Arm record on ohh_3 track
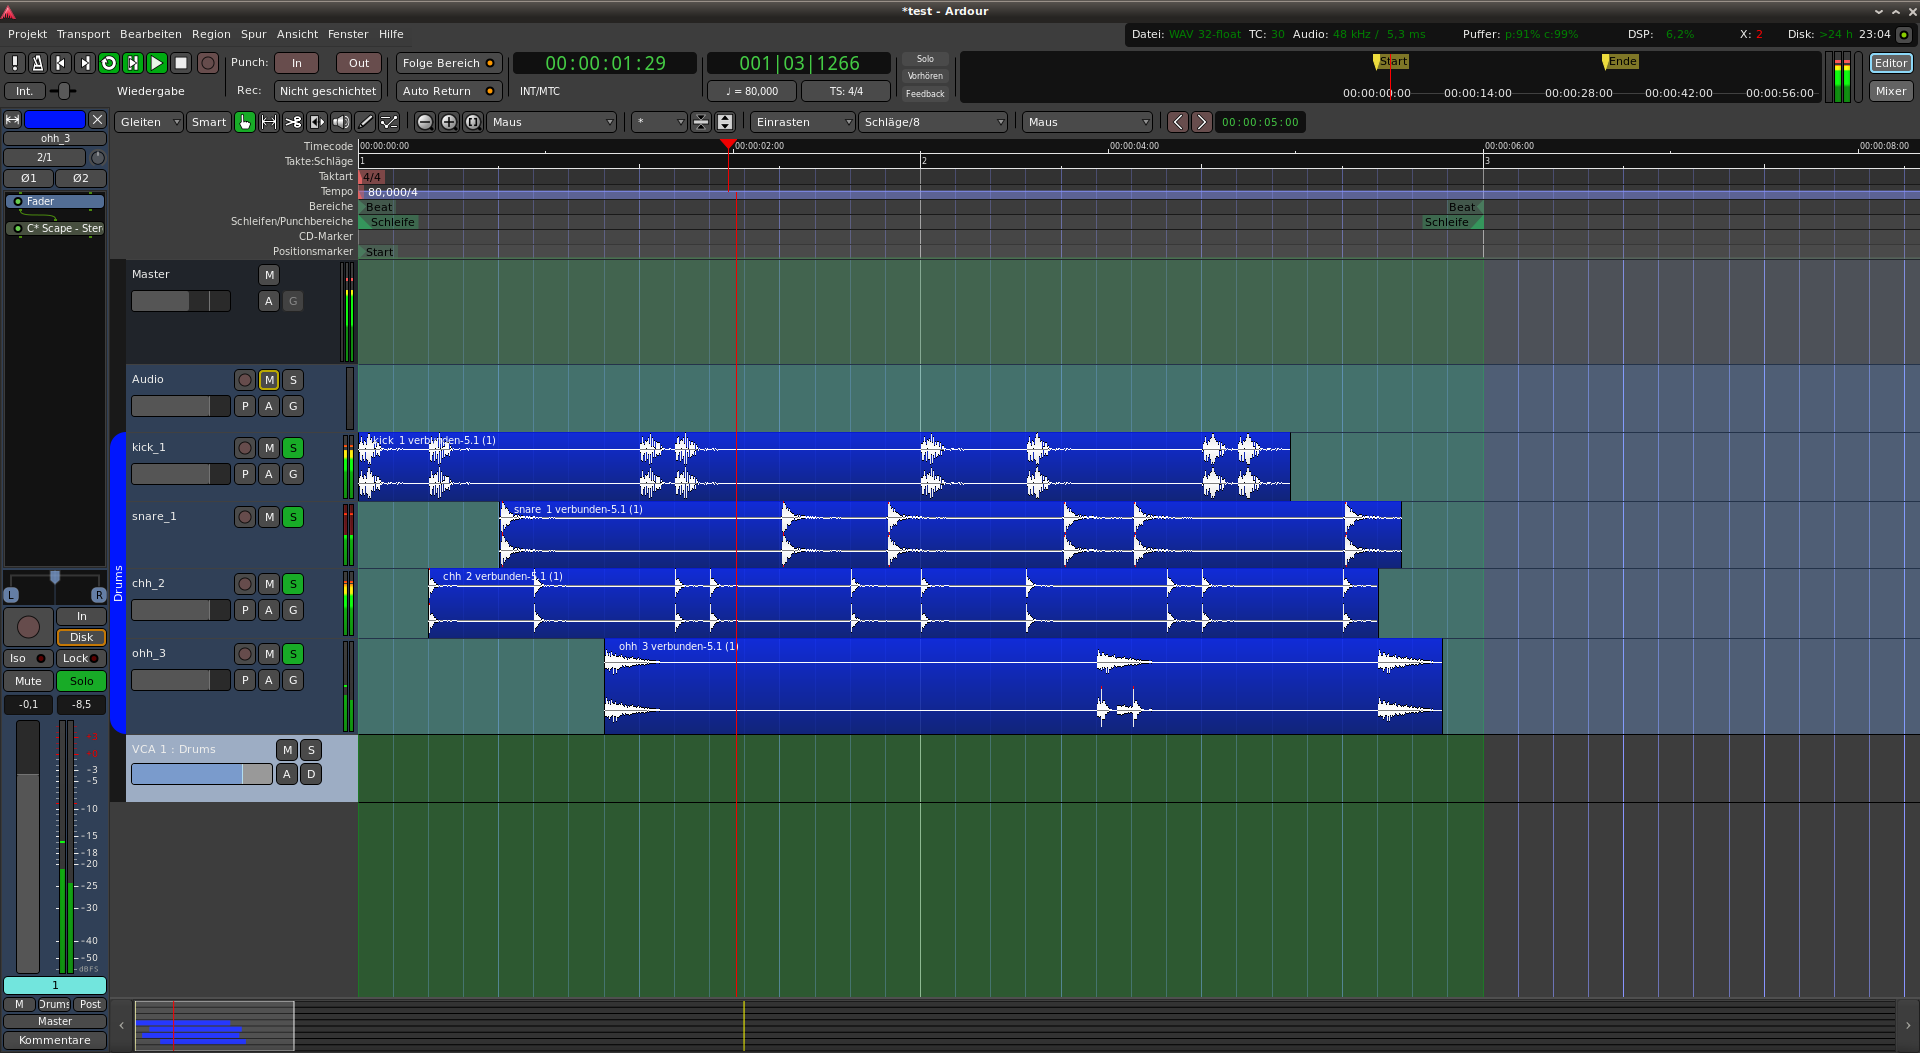The height and width of the screenshot is (1053, 1920). click(245, 654)
